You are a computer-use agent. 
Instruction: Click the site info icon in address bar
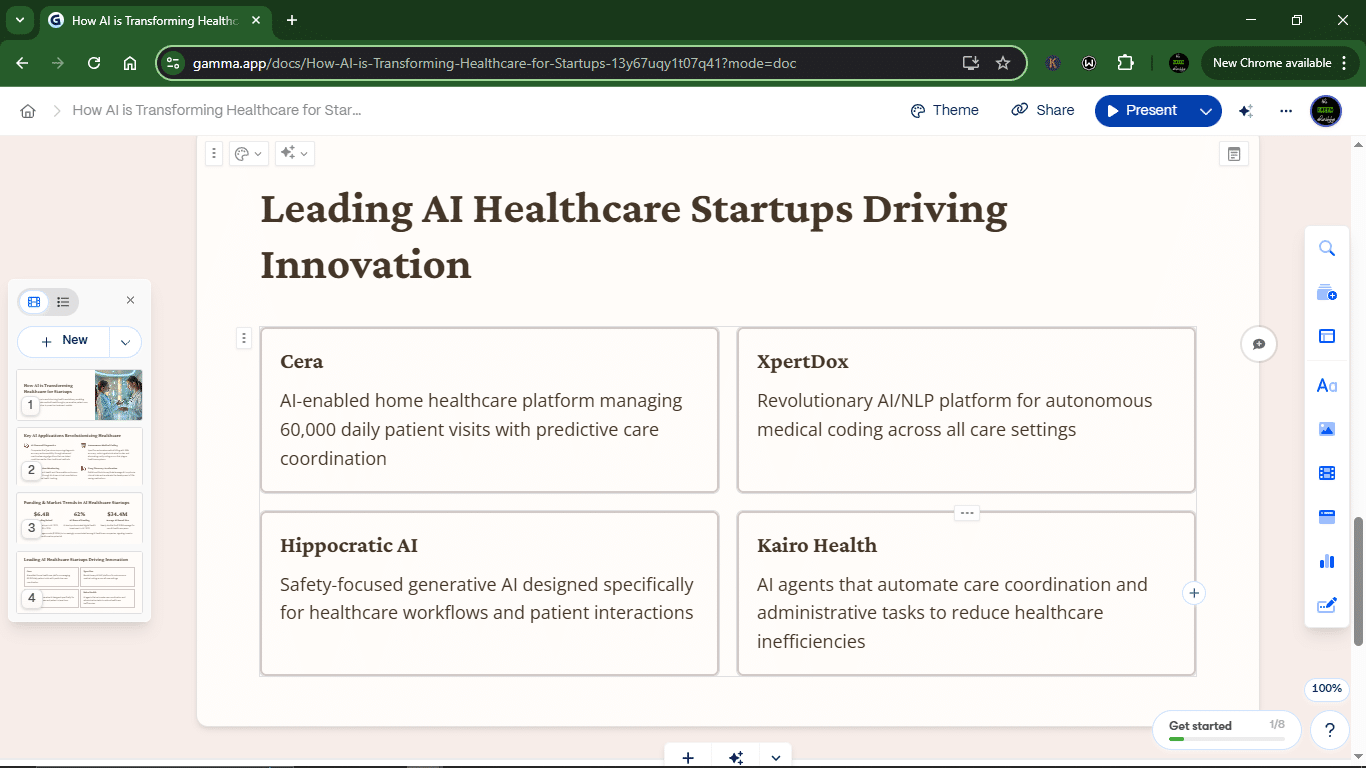click(174, 63)
